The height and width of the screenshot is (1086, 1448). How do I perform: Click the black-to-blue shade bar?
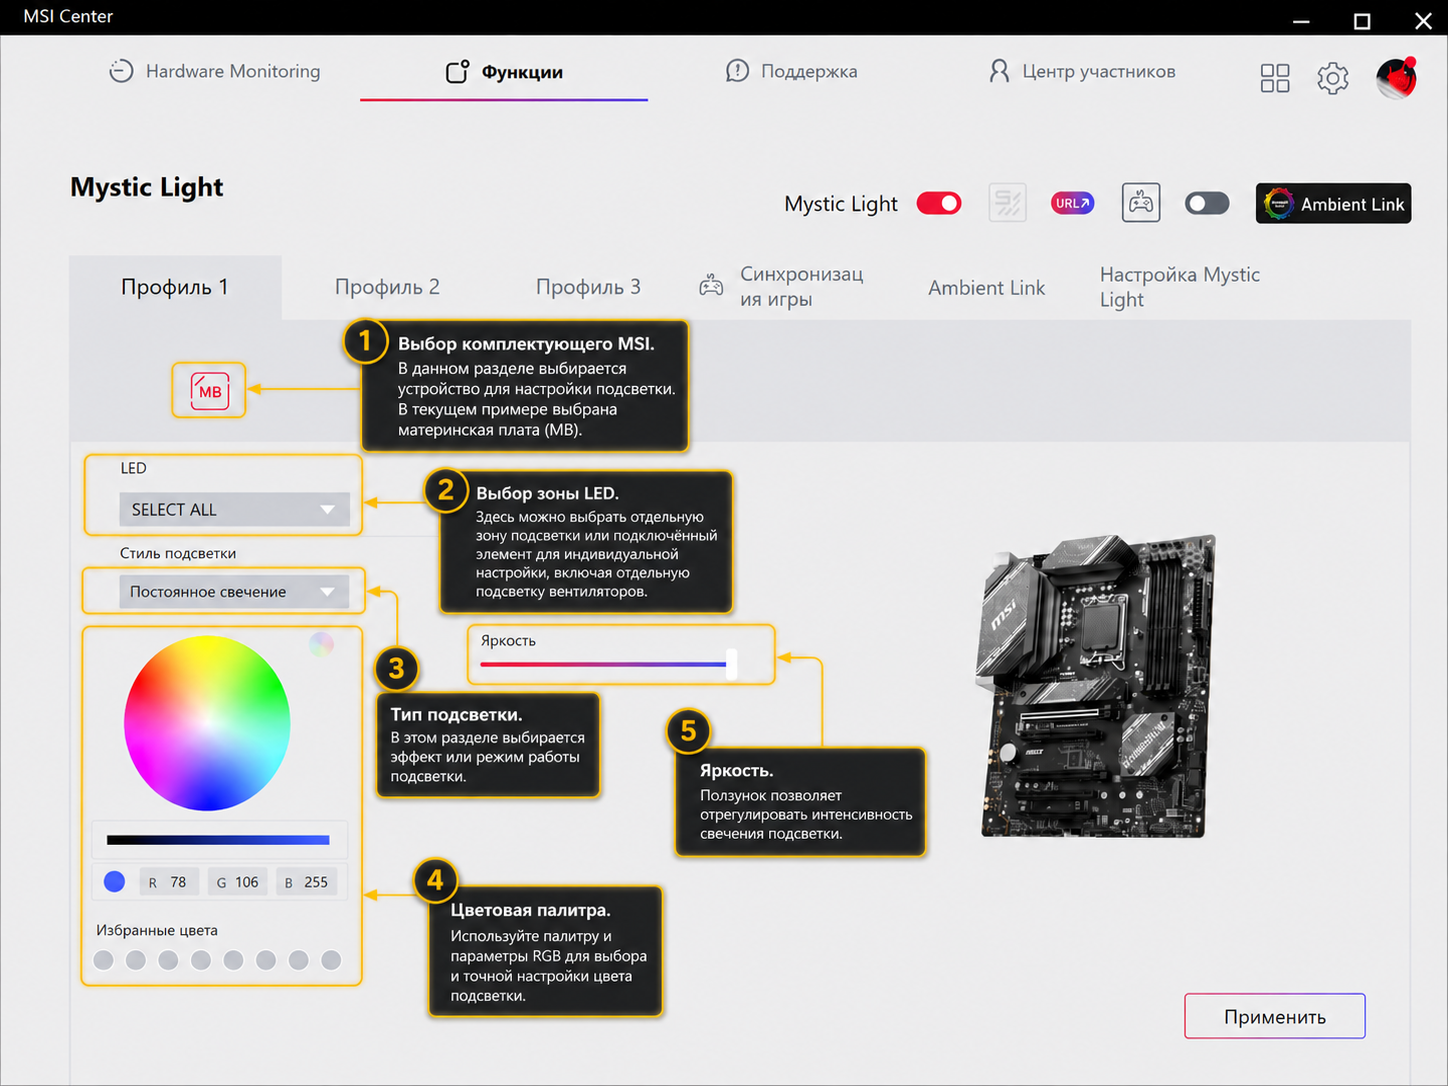[x=218, y=840]
